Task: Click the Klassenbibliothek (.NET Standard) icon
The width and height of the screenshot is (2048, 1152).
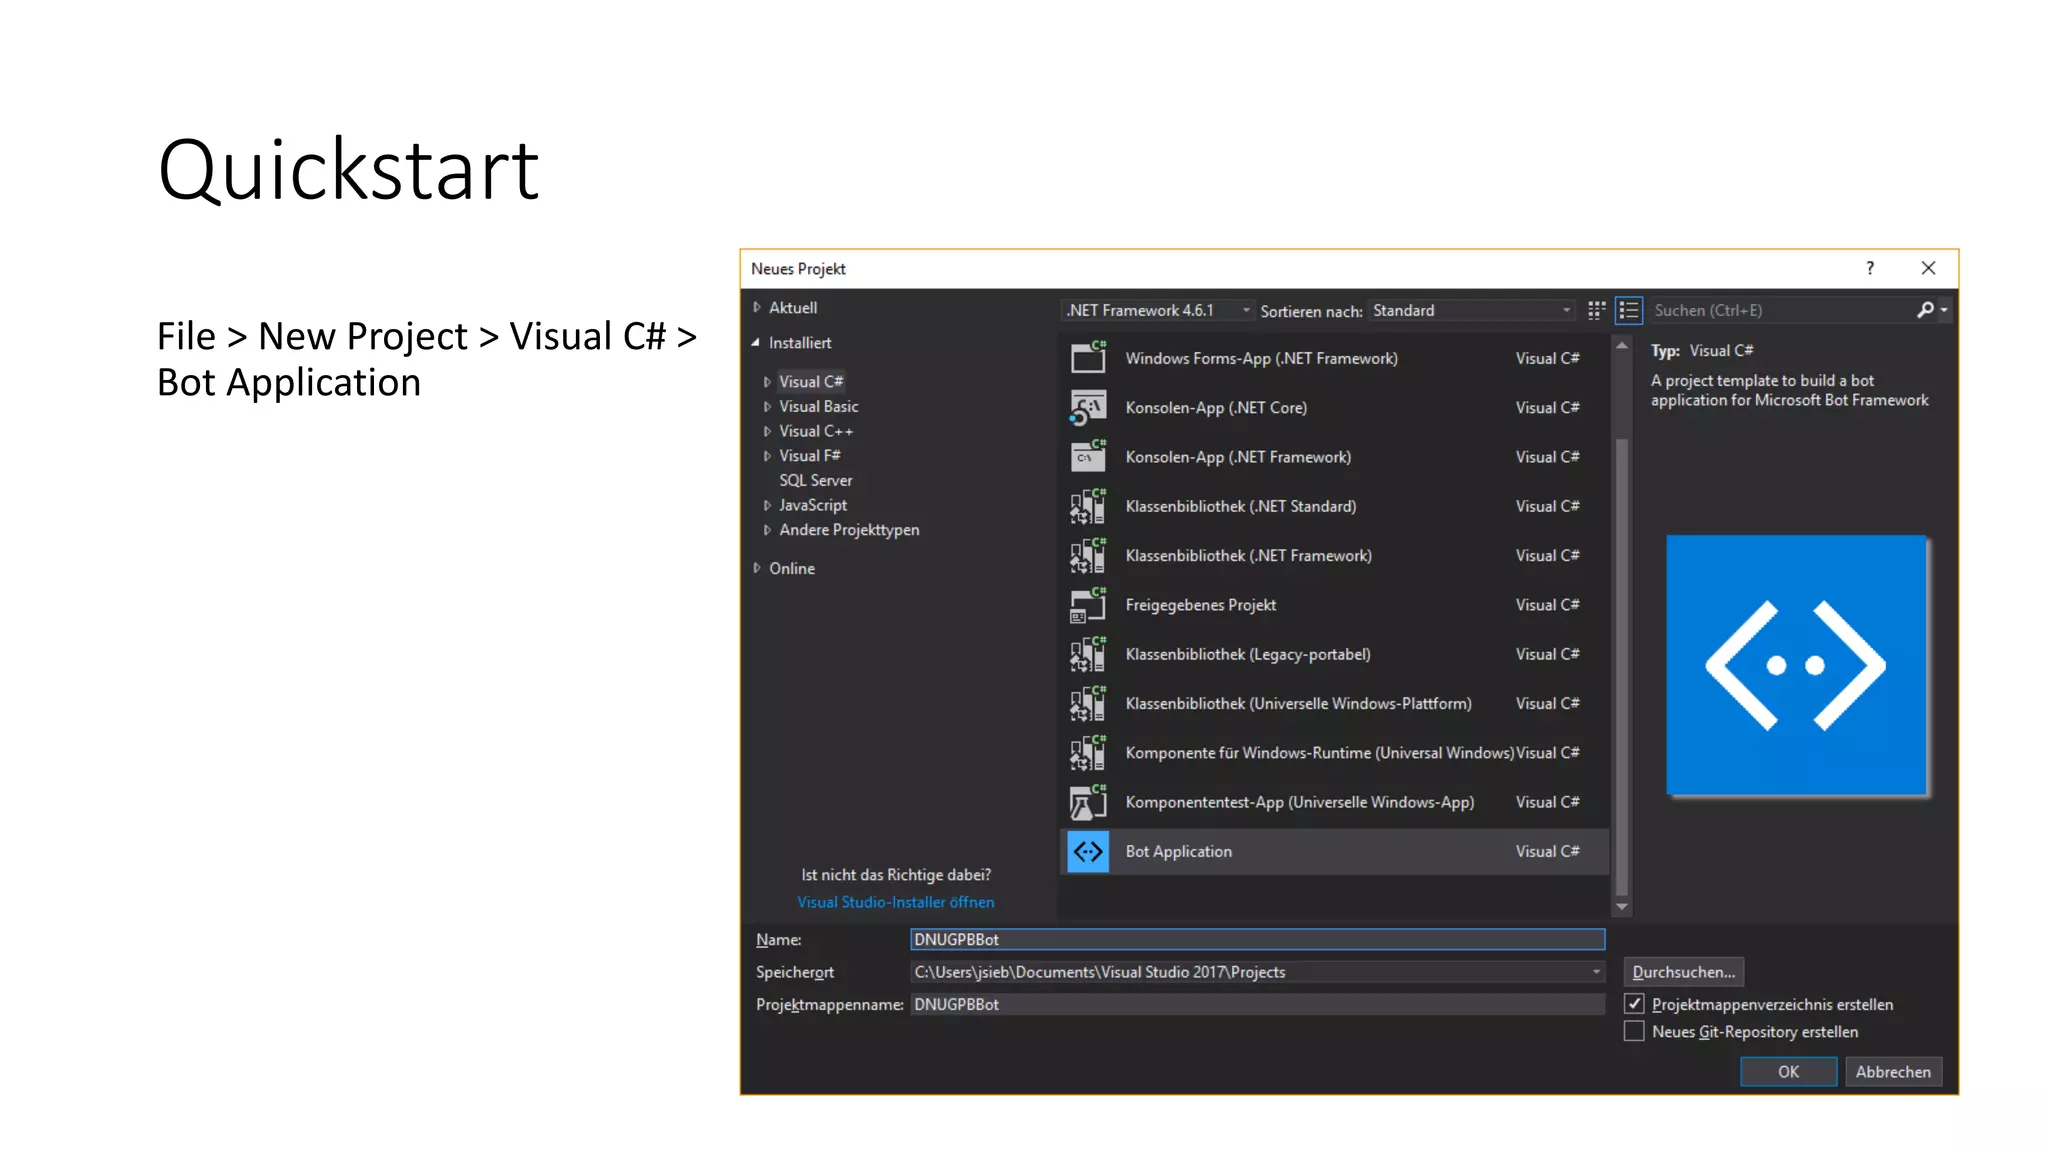Action: click(1088, 506)
